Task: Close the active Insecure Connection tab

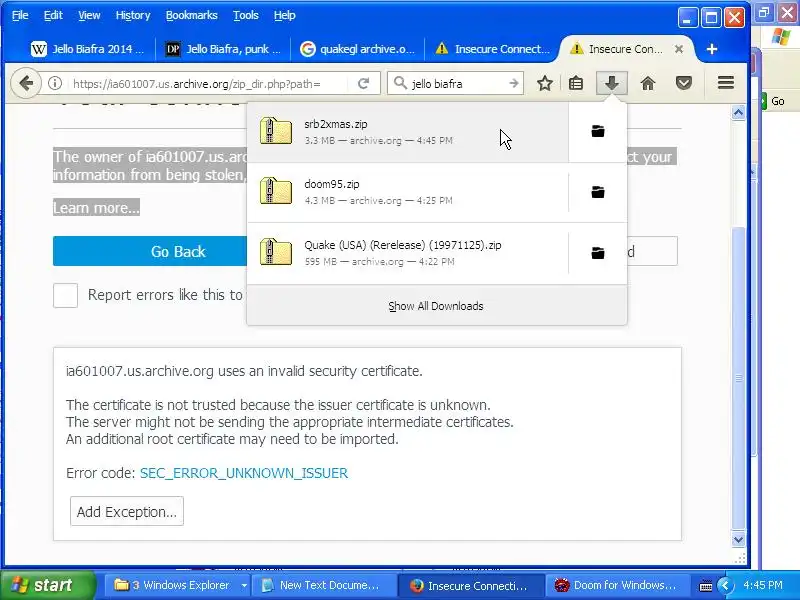Action: point(679,49)
